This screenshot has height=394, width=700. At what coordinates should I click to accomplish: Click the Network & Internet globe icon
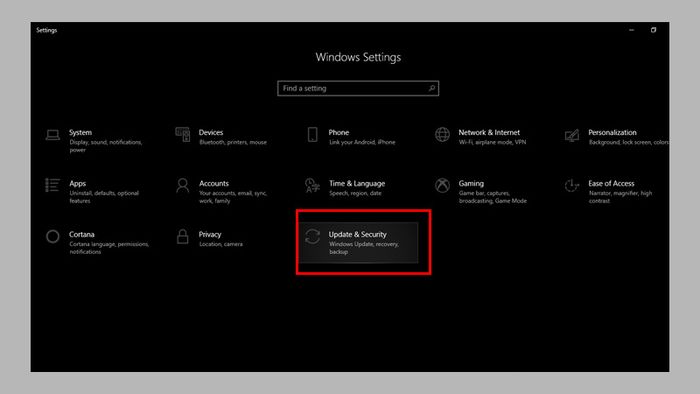click(x=442, y=134)
